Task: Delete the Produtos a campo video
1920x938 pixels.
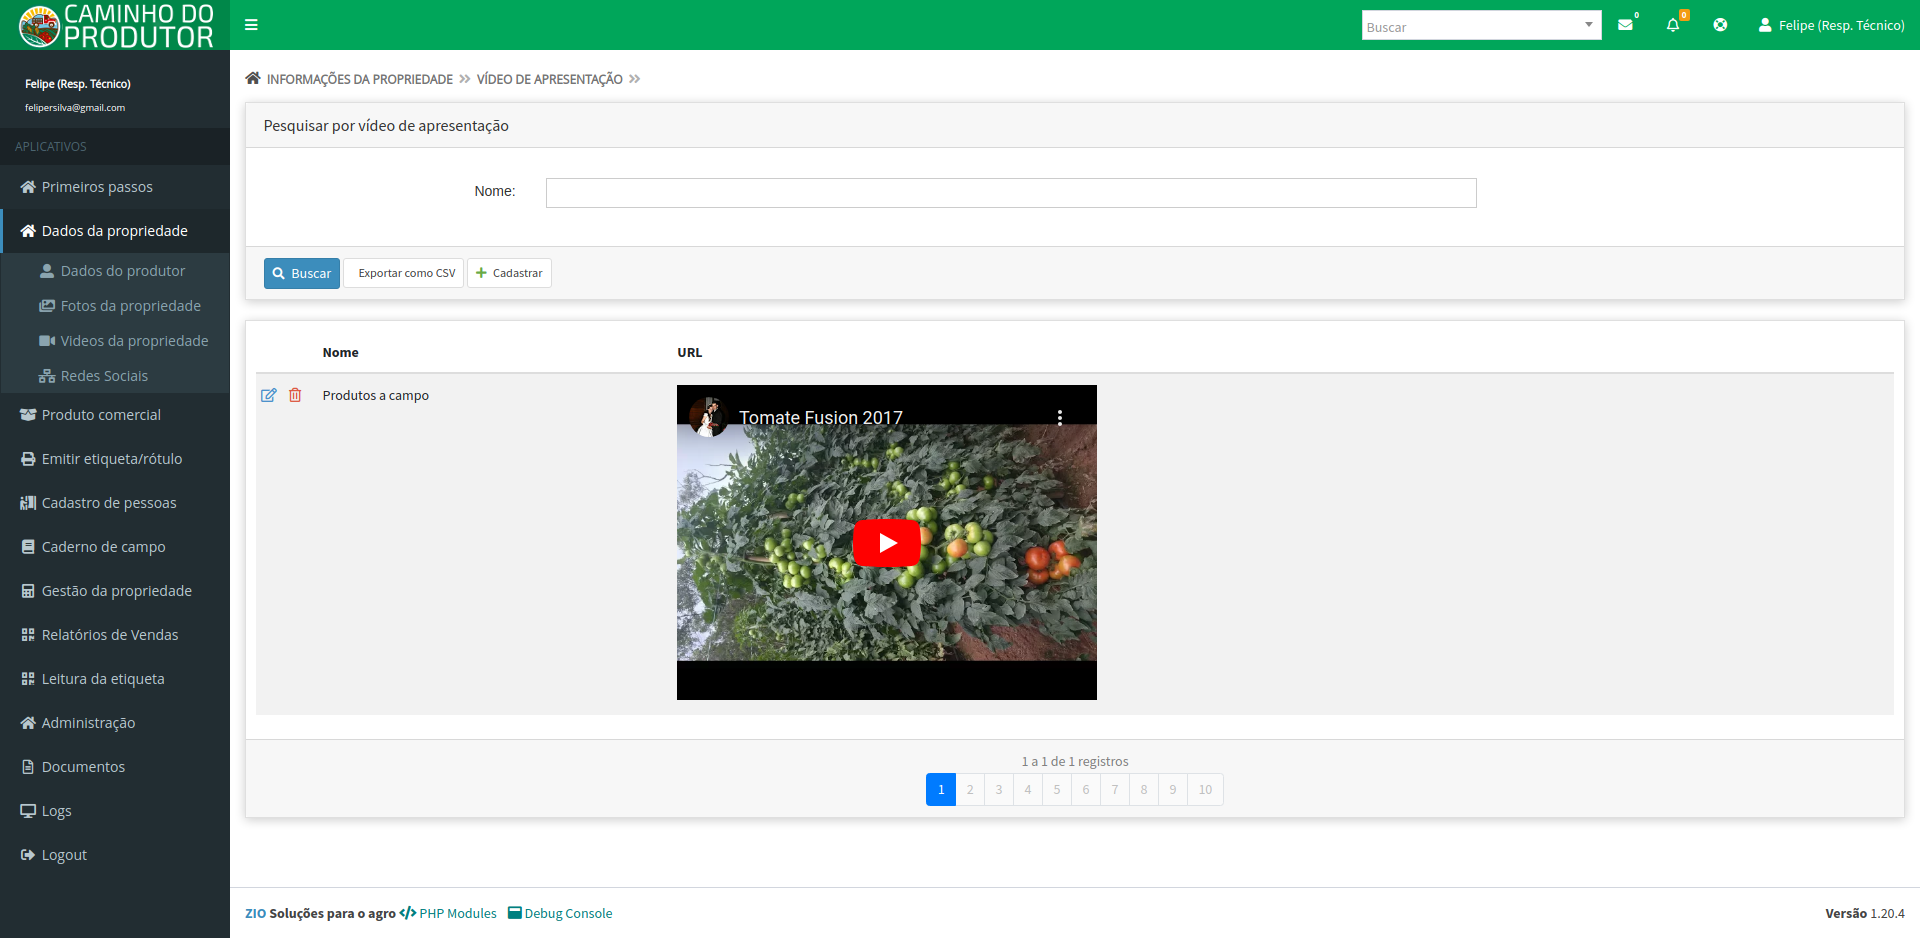Action: (x=295, y=395)
